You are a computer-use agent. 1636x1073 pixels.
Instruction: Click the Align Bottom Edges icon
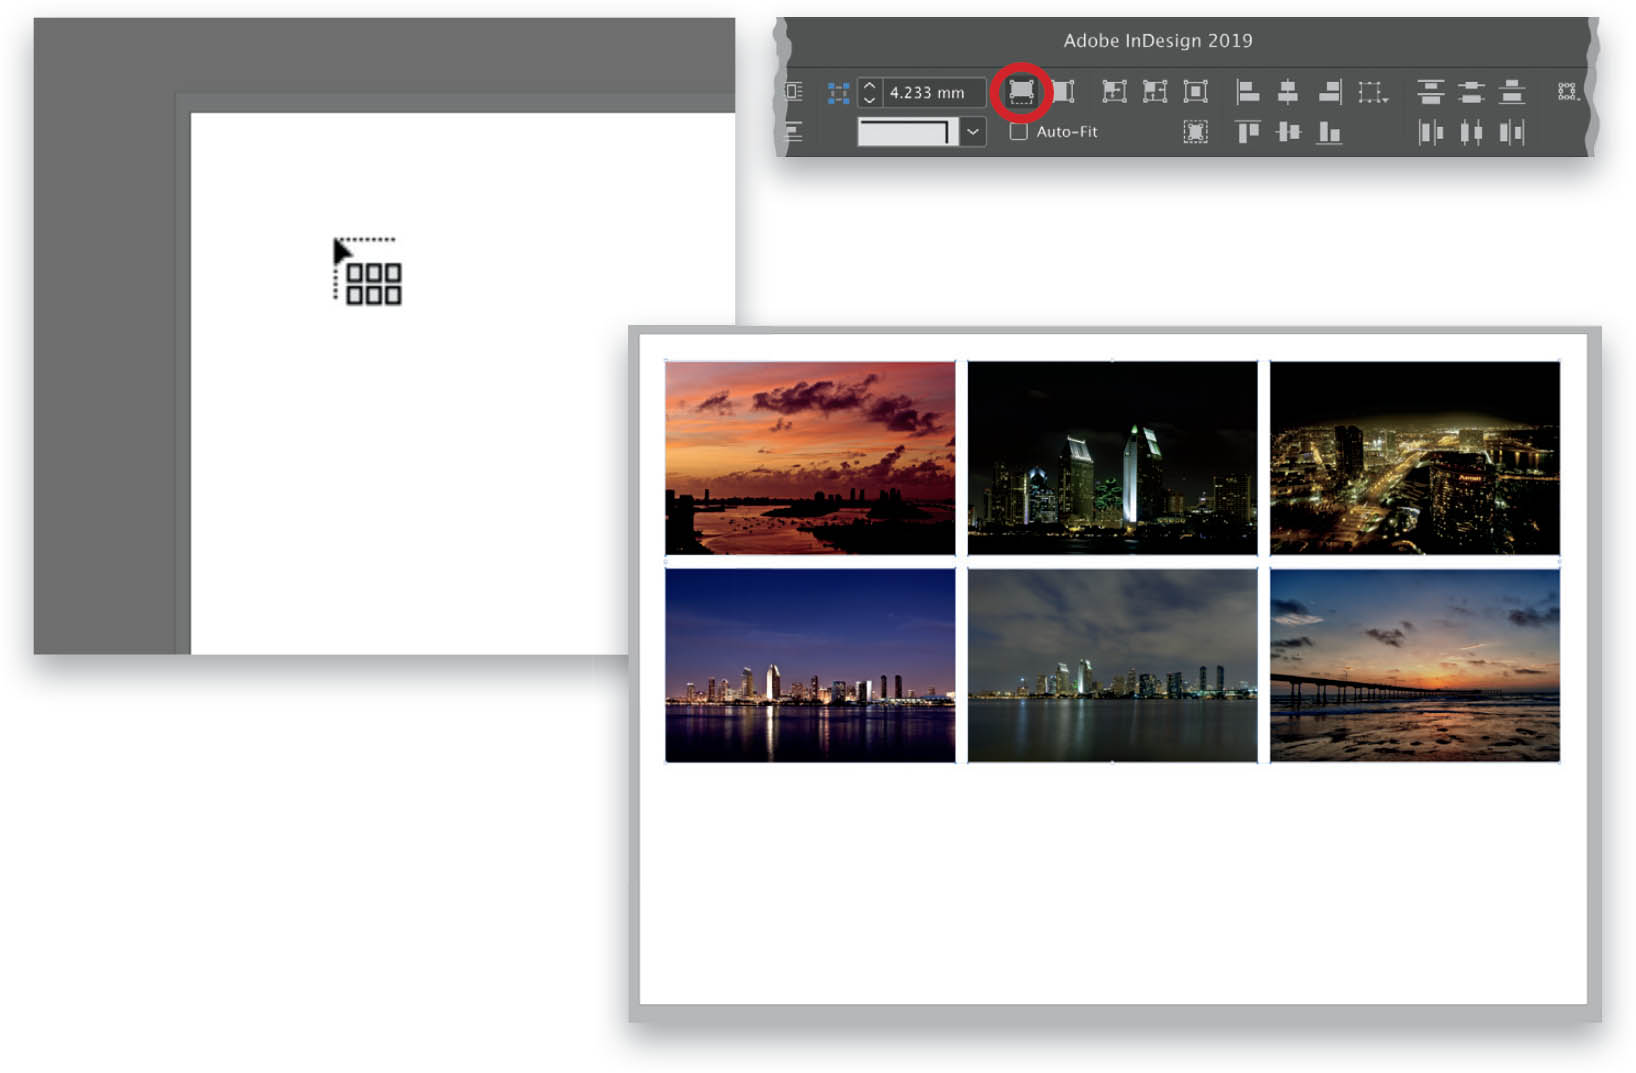click(x=1329, y=132)
